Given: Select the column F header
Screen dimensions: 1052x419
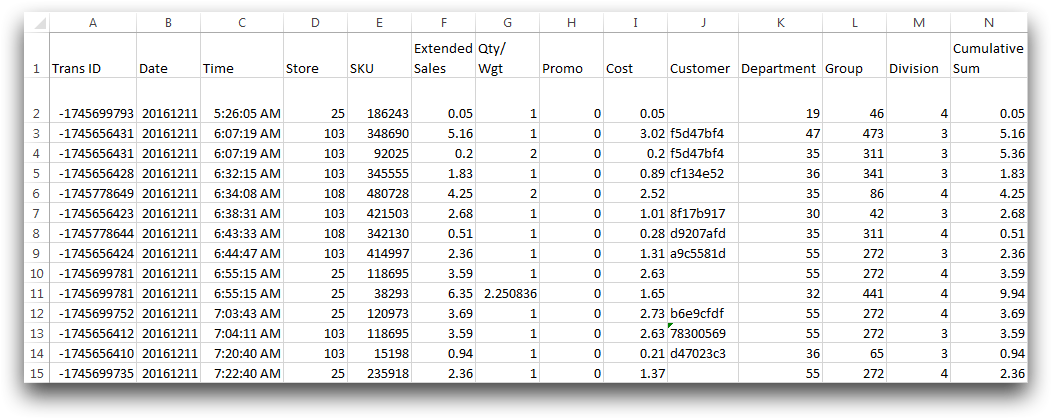Looking at the screenshot, I should tap(443, 23).
